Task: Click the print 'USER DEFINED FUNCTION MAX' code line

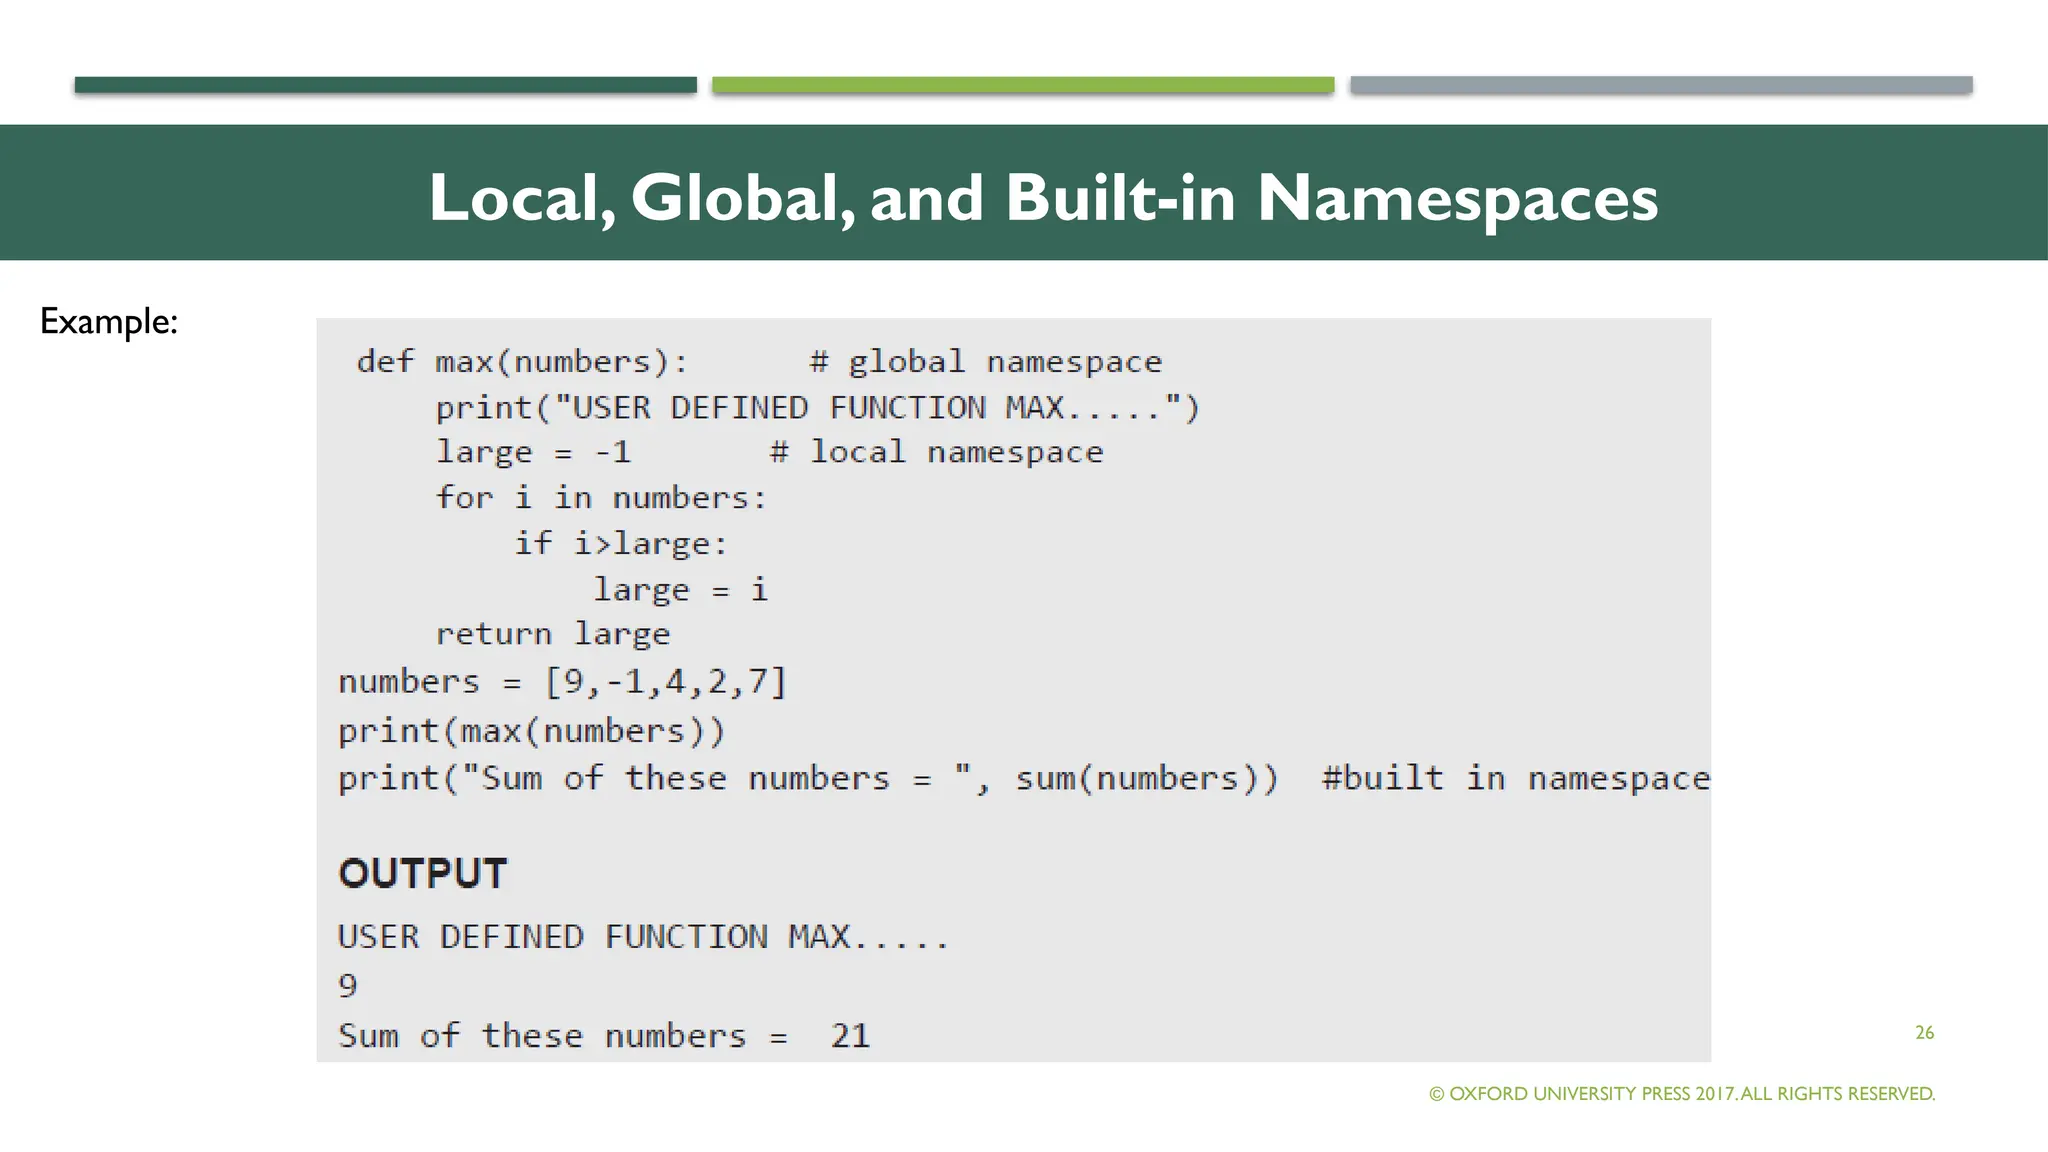Action: (817, 408)
